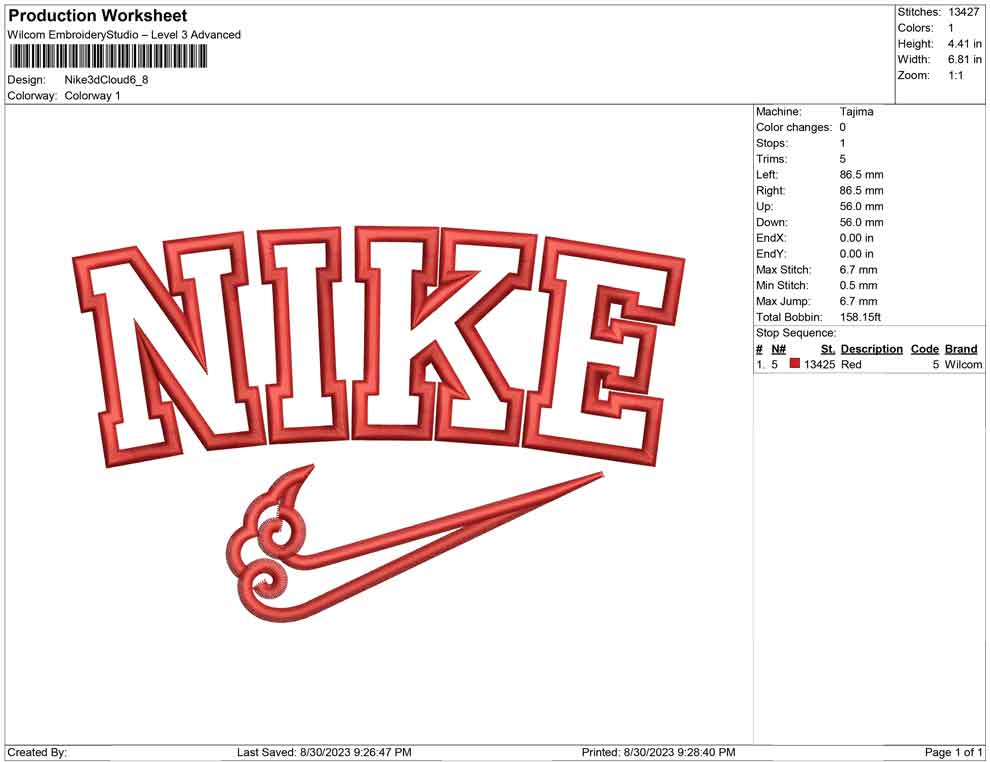Click the 'Last Saved: 8/30/2023 9:26:47 PM' text
The image size is (990, 762).
(324, 752)
